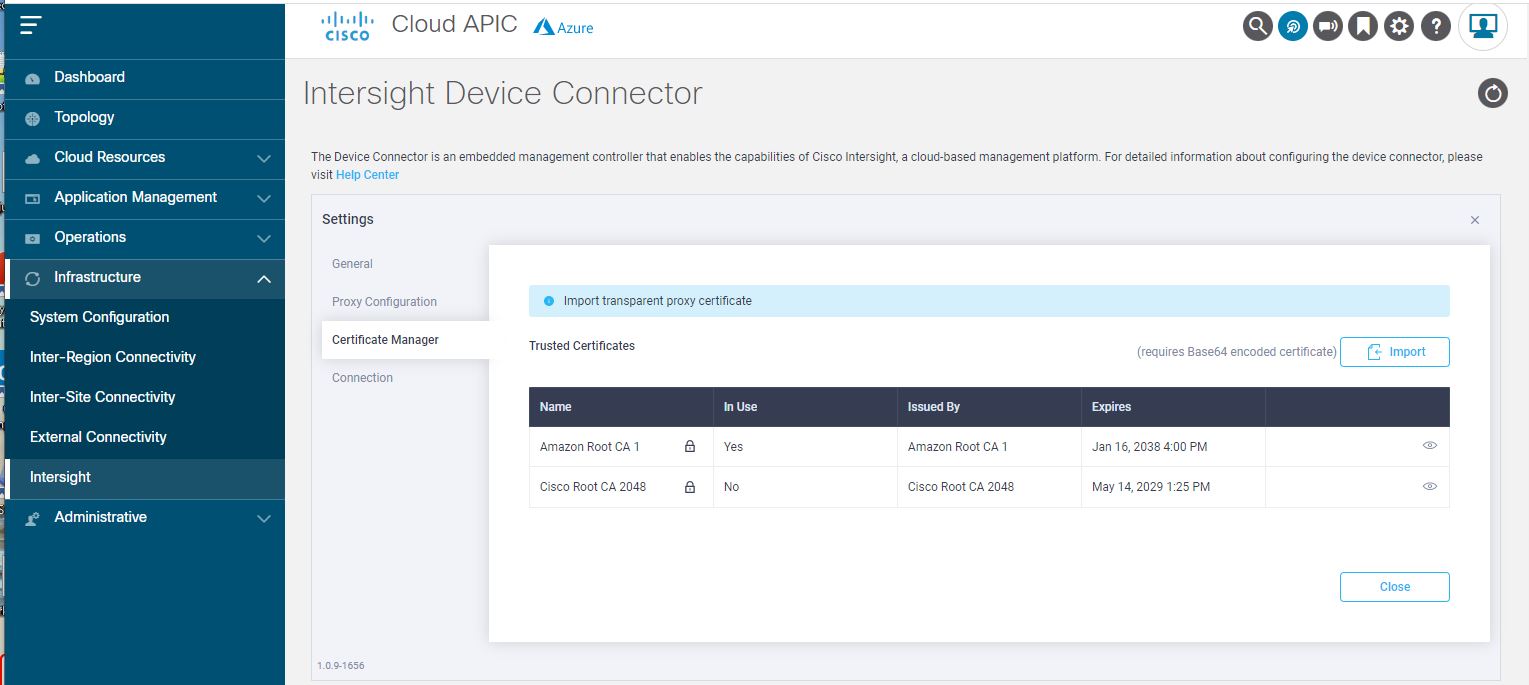Open the search magnifier icon in header
Image resolution: width=1529 pixels, height=685 pixels.
click(1257, 26)
